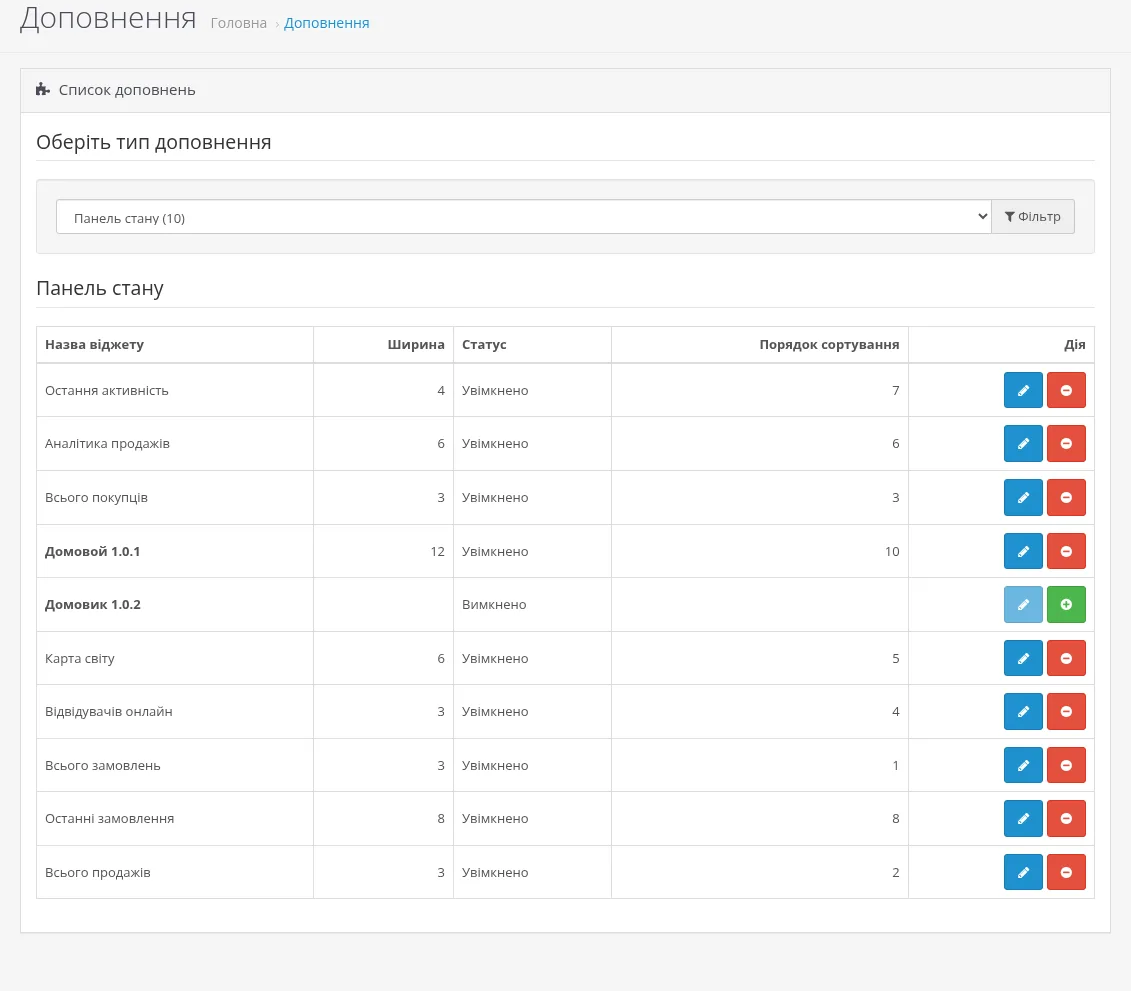The height and width of the screenshot is (991, 1131).
Task: Edit the Всього продажів widget
Action: click(1023, 873)
